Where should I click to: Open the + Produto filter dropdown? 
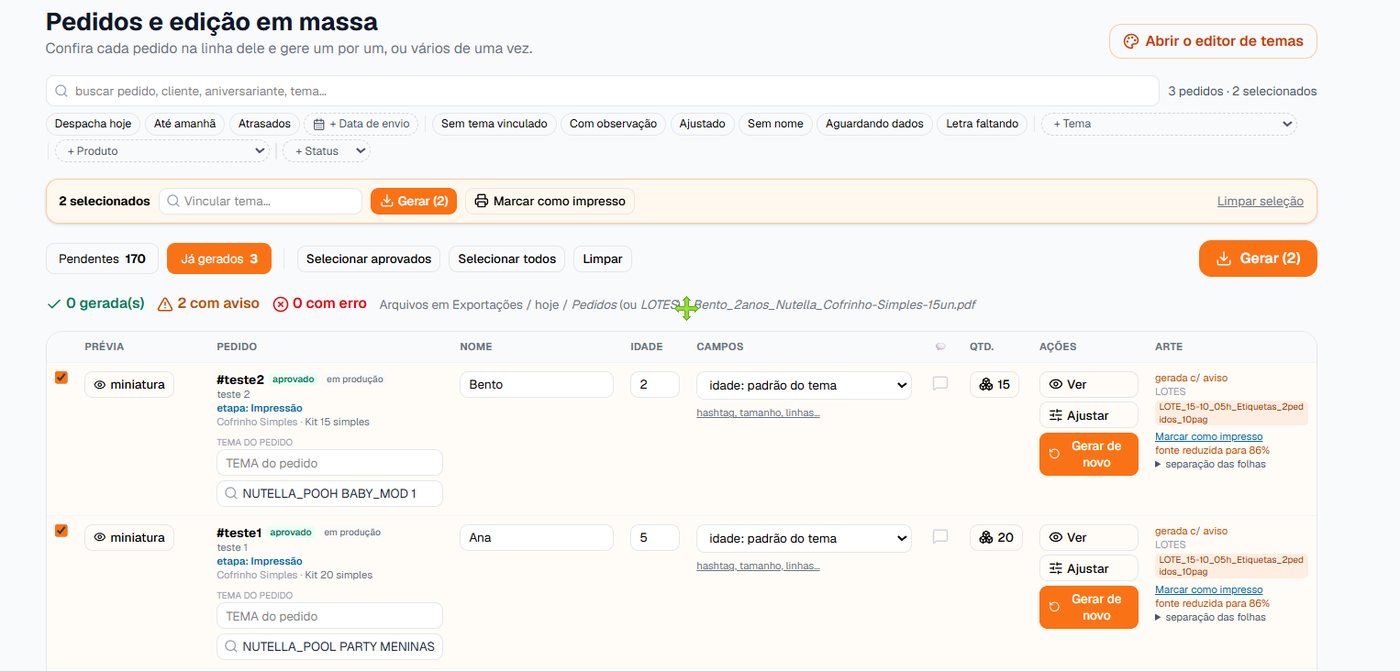coord(162,151)
